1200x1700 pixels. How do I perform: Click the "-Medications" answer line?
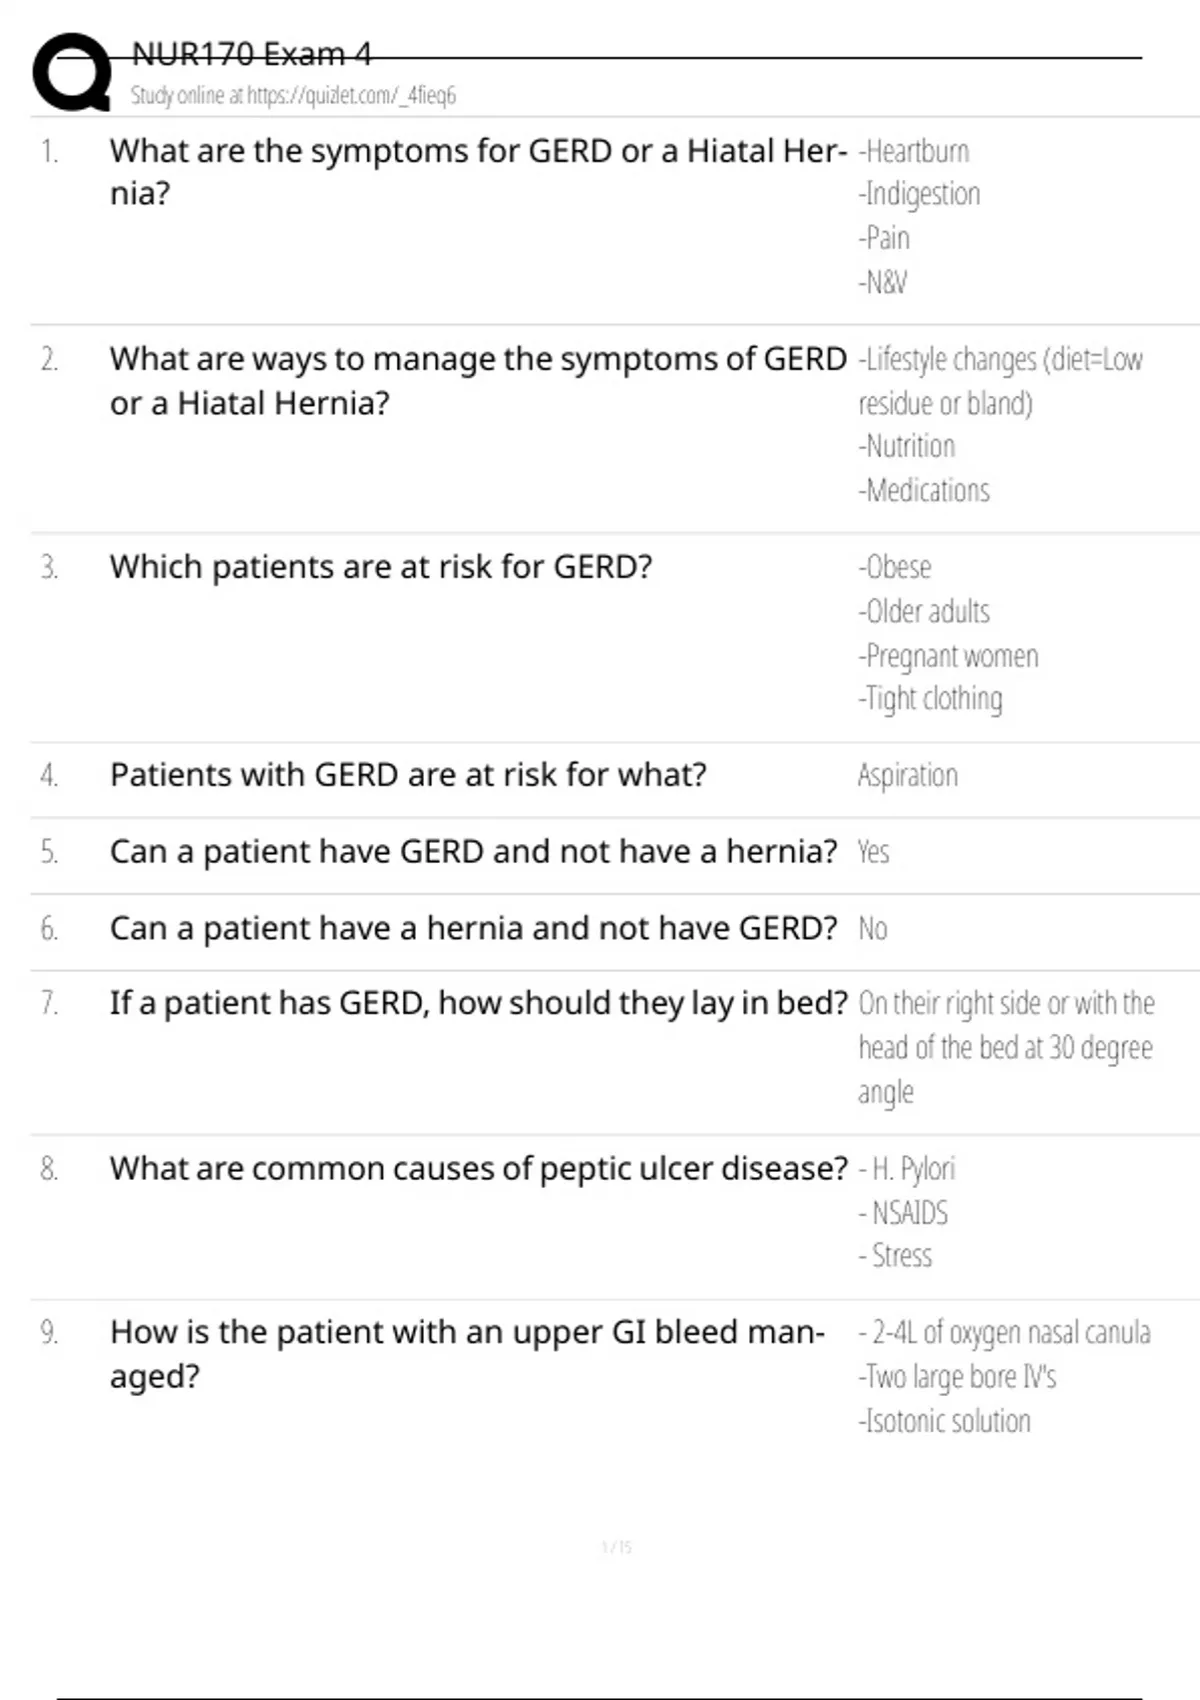click(924, 491)
